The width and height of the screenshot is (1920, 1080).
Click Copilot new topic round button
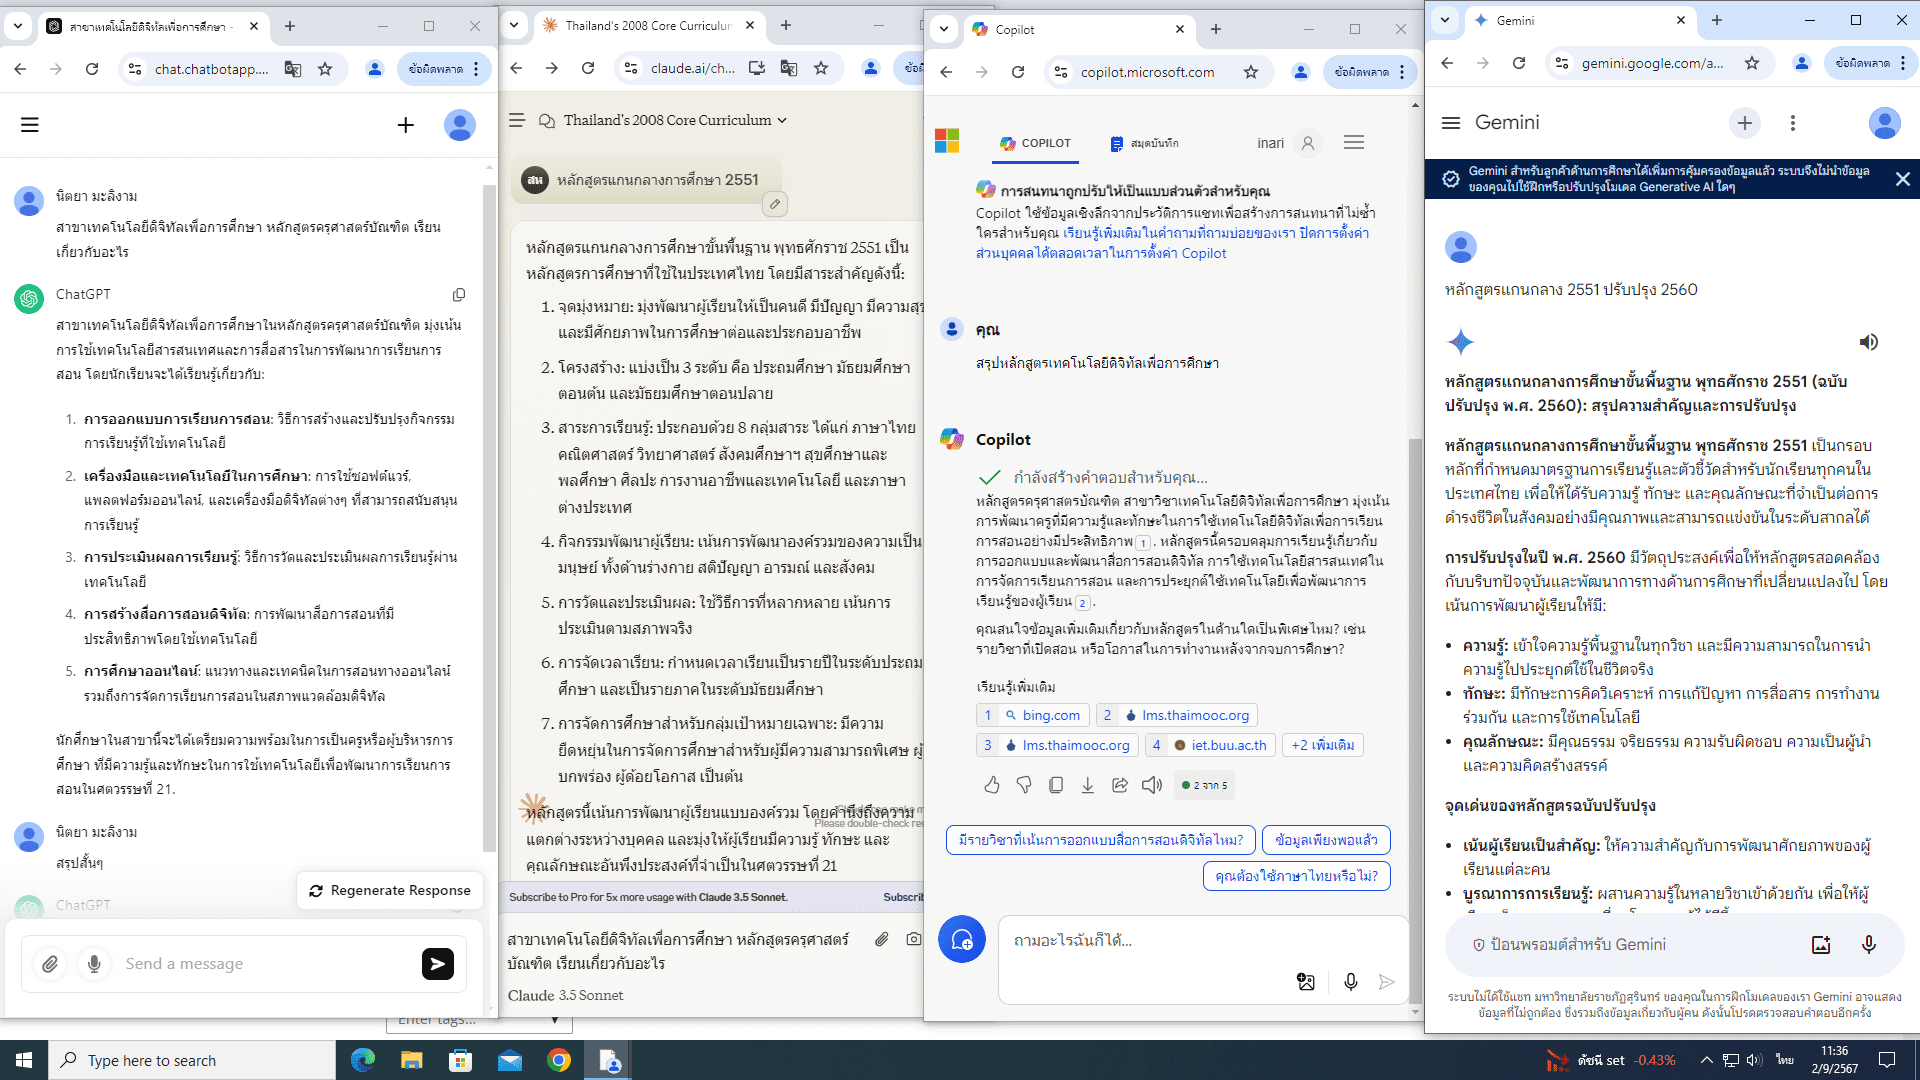click(961, 940)
